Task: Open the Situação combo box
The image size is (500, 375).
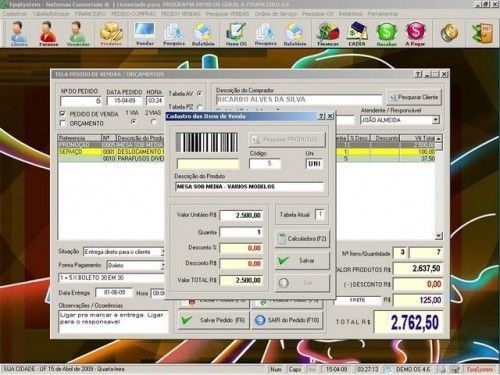Action: (124, 252)
